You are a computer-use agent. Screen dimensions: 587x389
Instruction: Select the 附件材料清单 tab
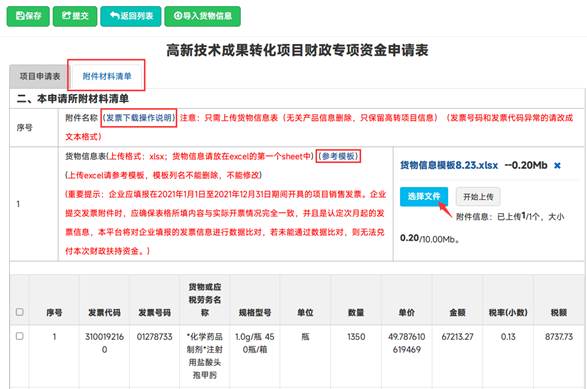tap(107, 76)
